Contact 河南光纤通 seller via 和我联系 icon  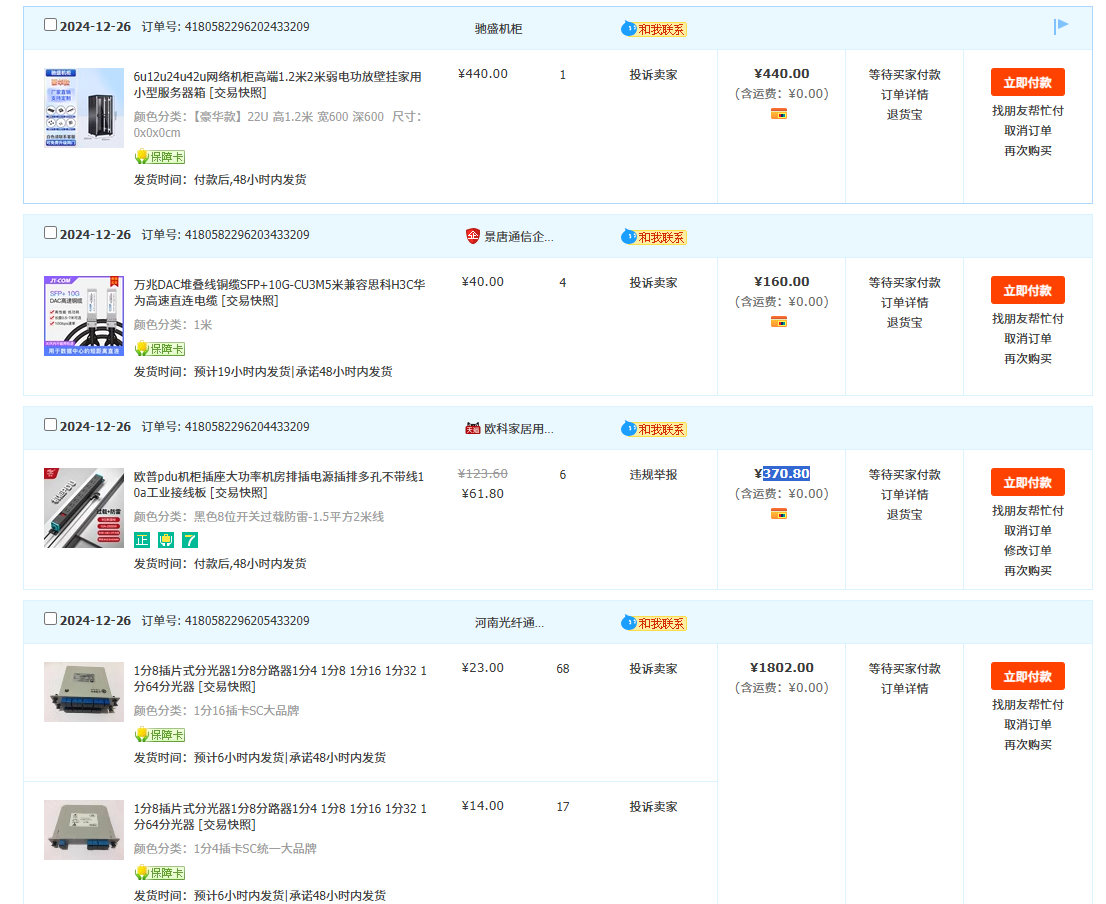click(x=655, y=623)
